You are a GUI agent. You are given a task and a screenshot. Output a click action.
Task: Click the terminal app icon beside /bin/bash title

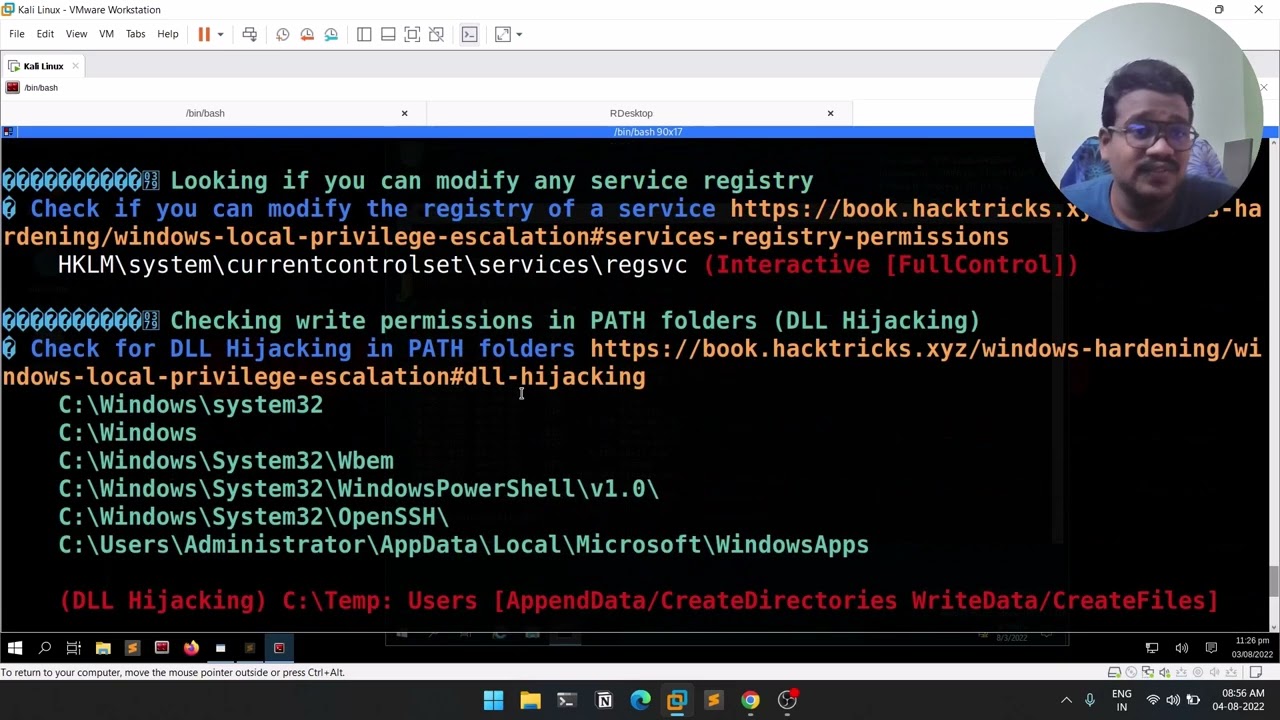(12, 88)
